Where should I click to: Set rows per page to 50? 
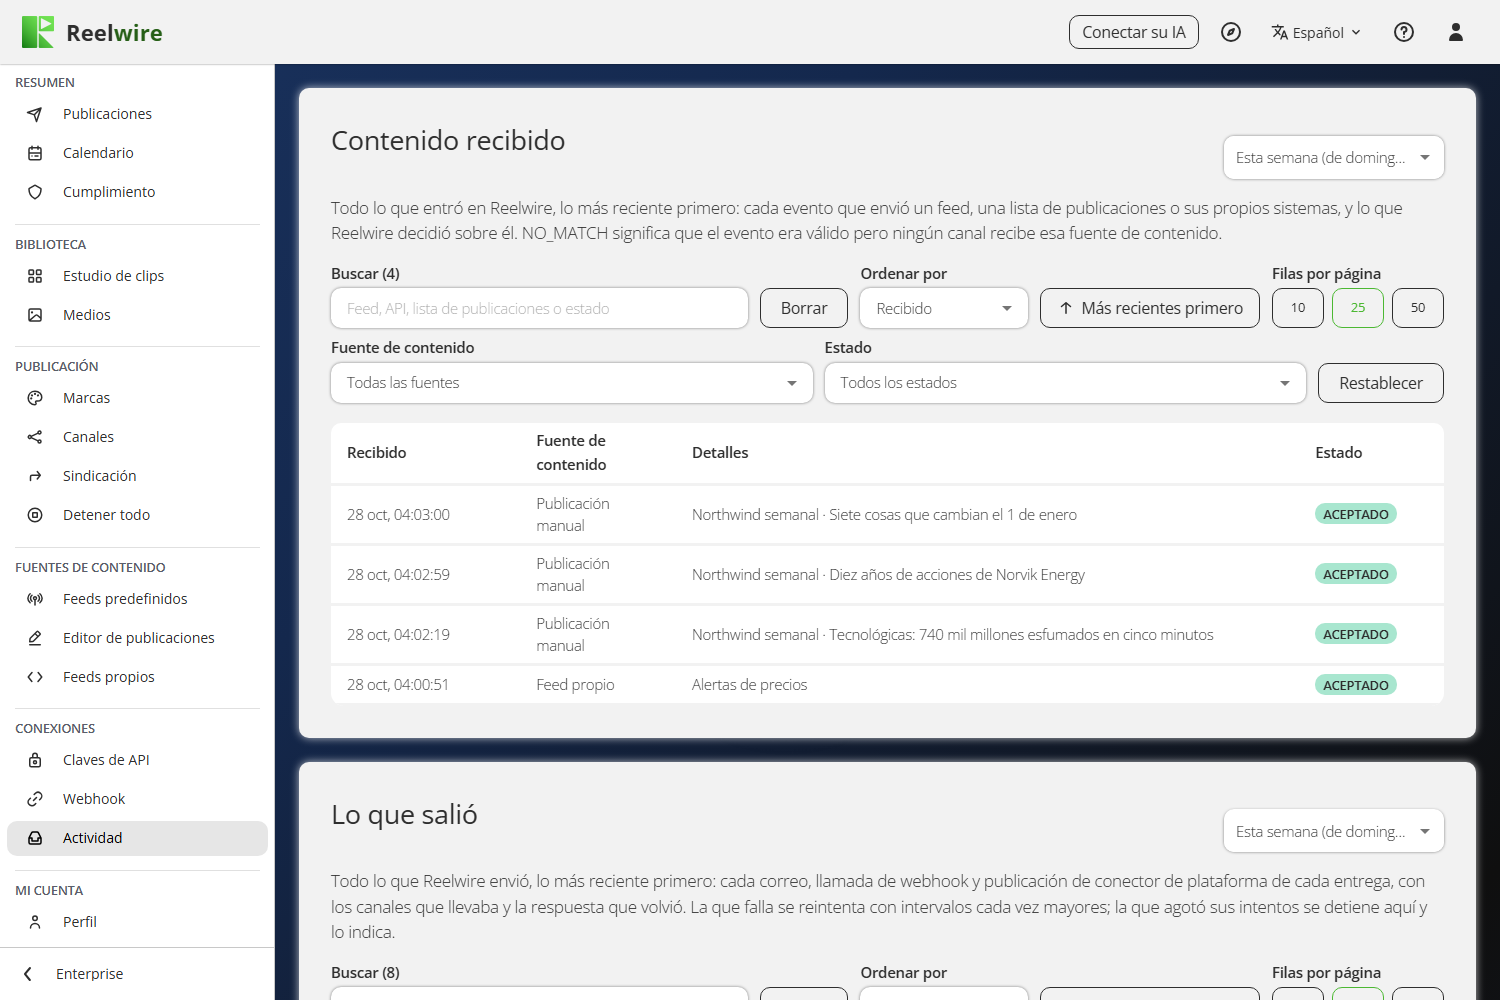1418,308
